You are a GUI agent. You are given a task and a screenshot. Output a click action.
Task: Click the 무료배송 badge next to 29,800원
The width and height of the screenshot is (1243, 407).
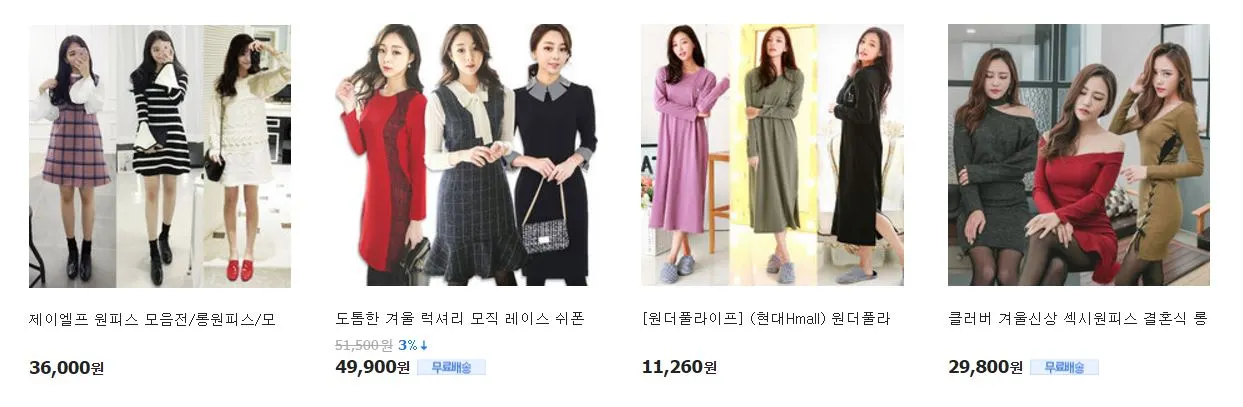point(1064,367)
